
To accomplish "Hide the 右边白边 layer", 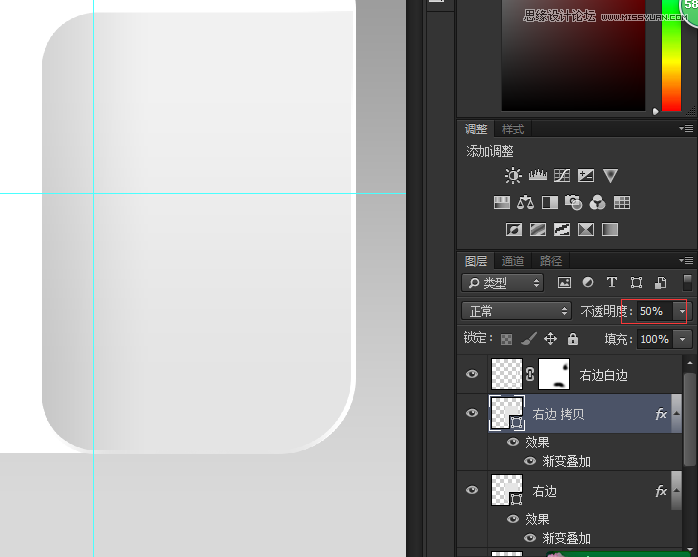I will coord(472,374).
